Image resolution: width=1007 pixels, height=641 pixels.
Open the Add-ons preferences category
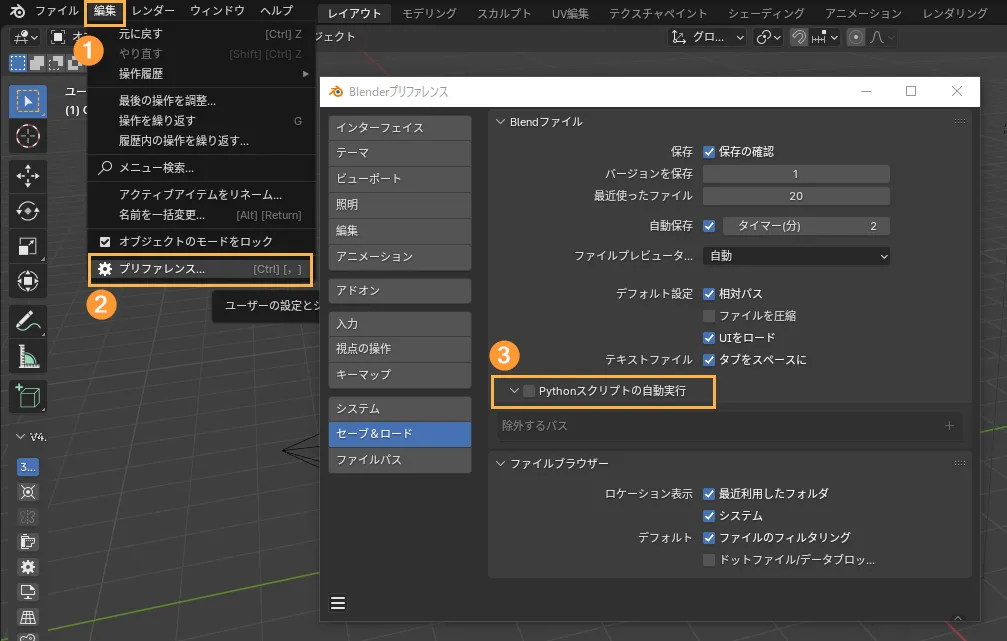tap(399, 291)
